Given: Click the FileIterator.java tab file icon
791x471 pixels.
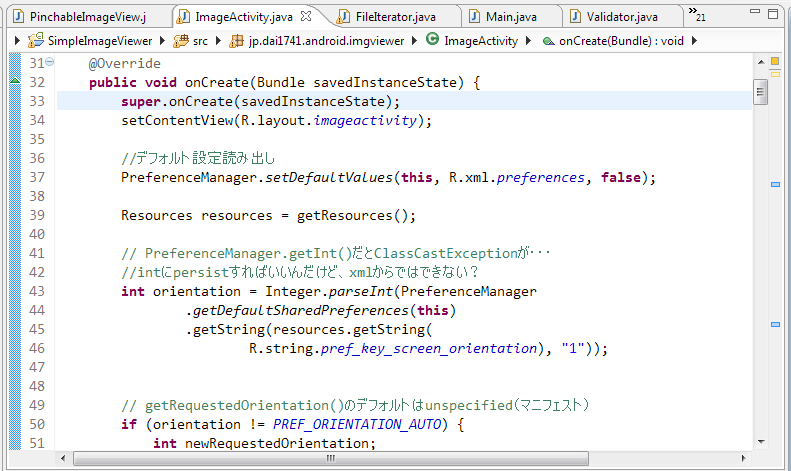Looking at the screenshot, I should coord(343,17).
